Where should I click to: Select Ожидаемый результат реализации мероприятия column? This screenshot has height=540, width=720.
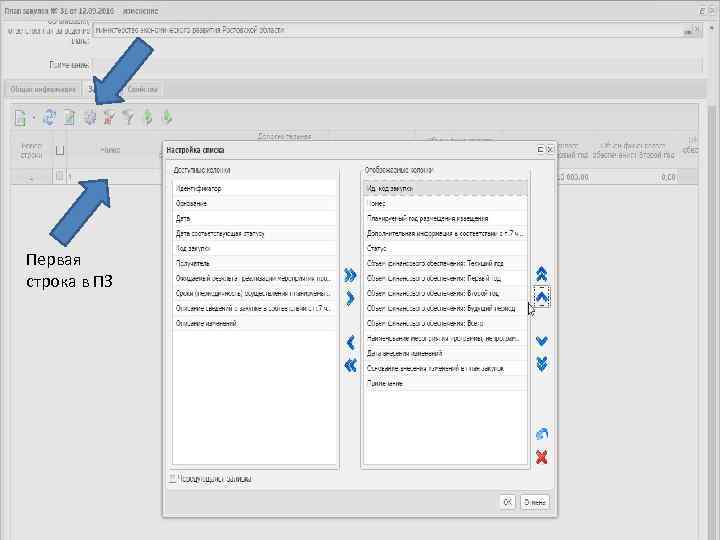(x=255, y=278)
